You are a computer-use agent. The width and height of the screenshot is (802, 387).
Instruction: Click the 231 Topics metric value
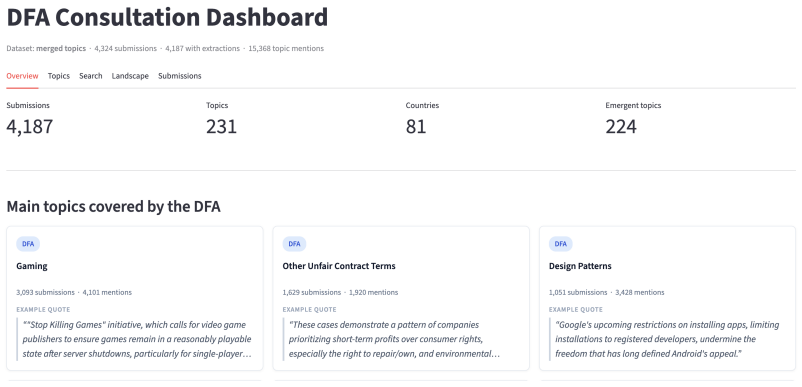pyautogui.click(x=221, y=126)
